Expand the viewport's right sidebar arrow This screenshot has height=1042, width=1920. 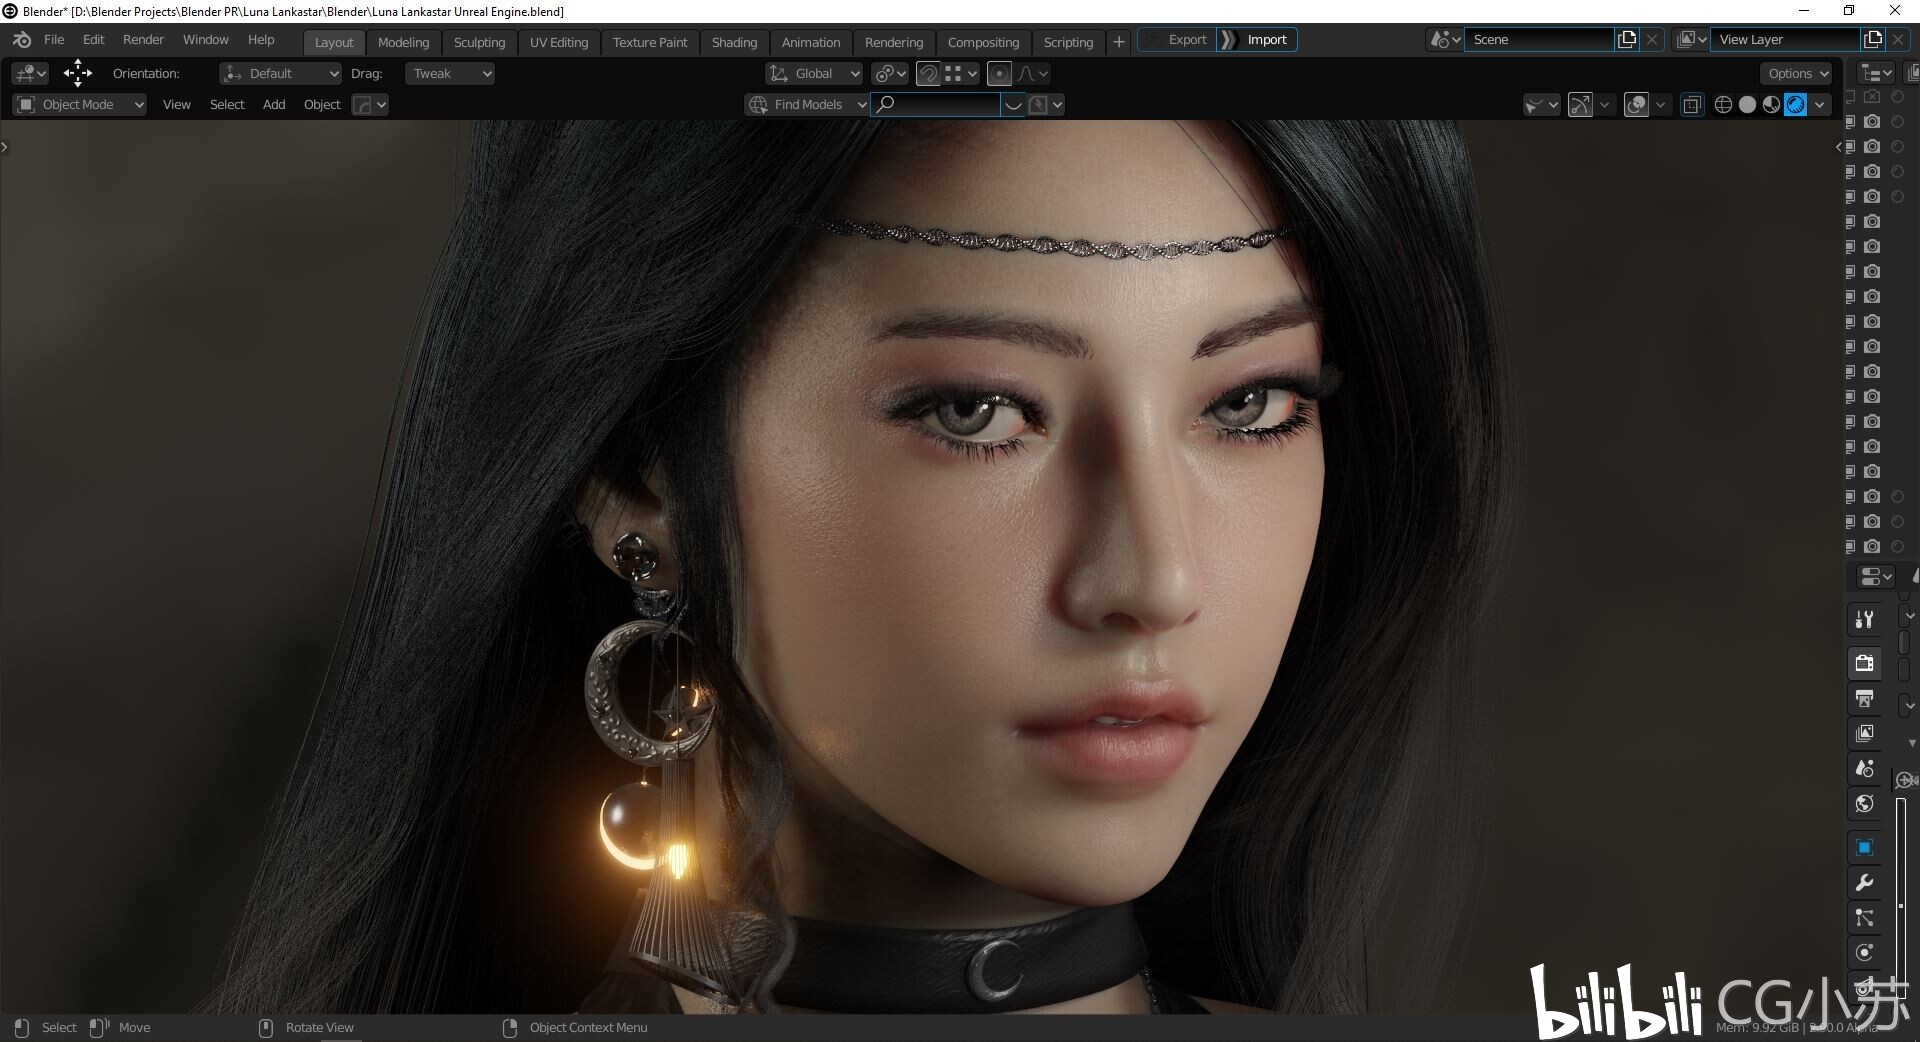(1838, 147)
